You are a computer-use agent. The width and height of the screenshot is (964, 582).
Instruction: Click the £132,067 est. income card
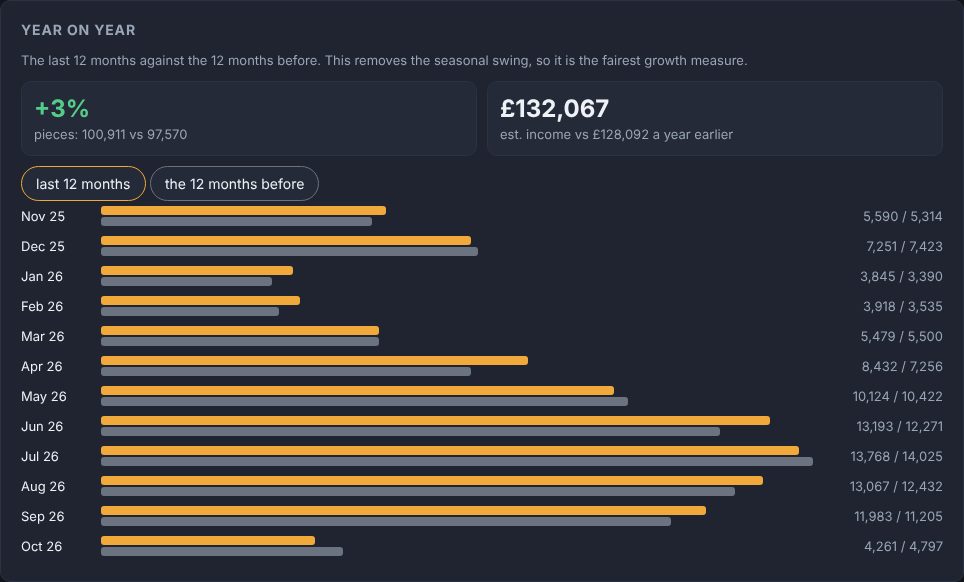pos(714,119)
